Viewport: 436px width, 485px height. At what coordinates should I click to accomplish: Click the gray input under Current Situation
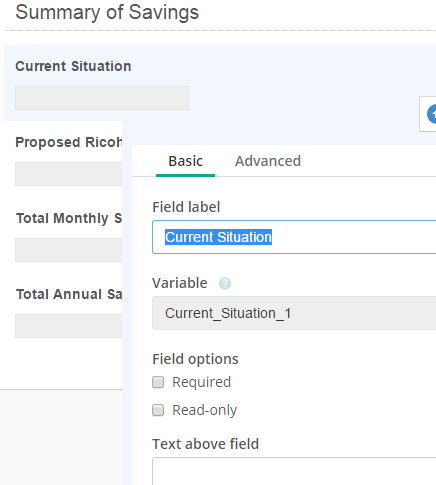(102, 98)
